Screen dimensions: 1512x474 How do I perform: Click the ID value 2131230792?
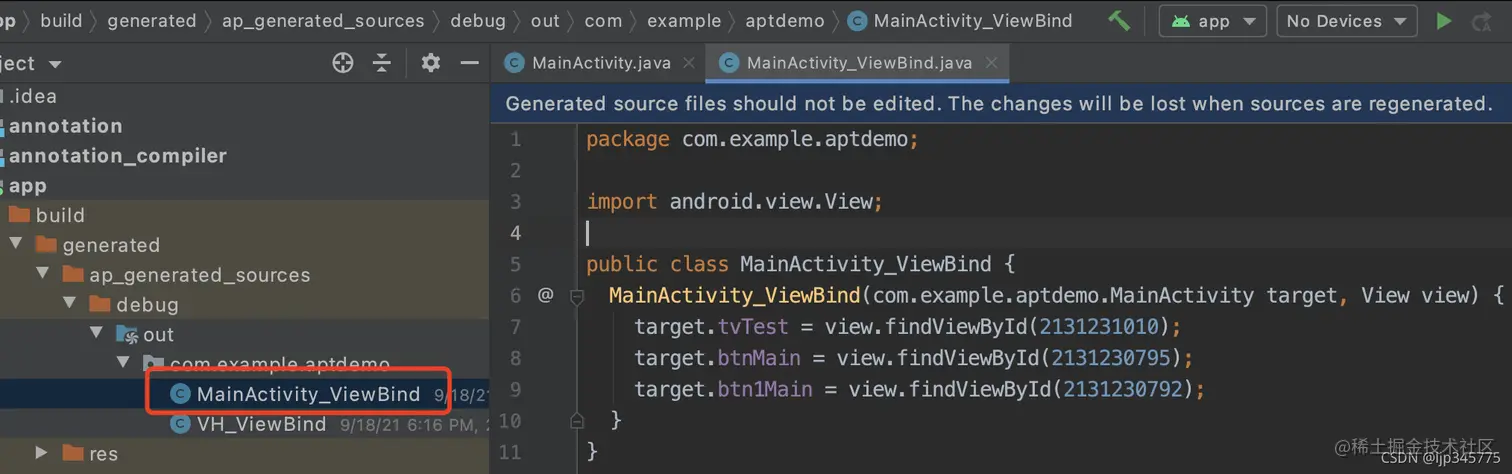click(1122, 389)
